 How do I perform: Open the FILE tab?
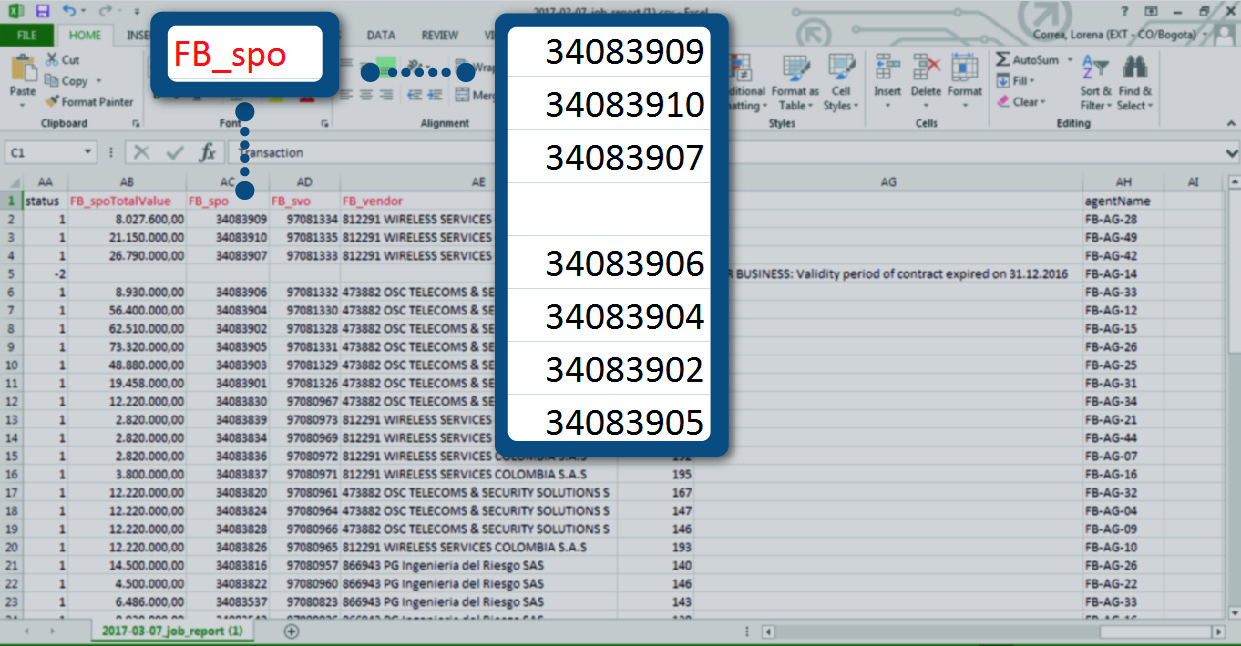27,35
